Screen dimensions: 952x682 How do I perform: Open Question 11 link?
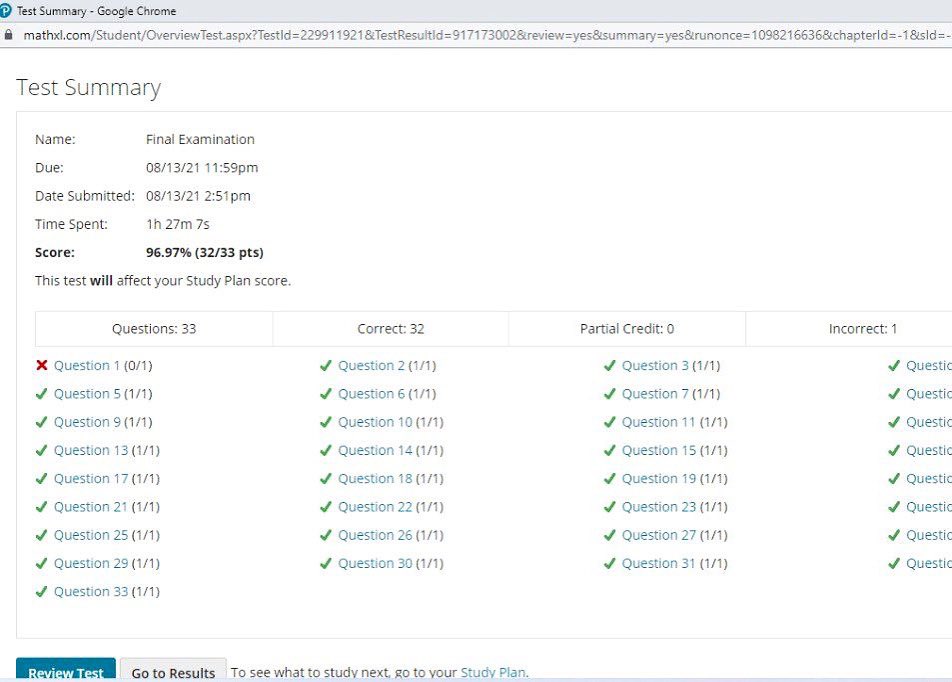coord(659,422)
